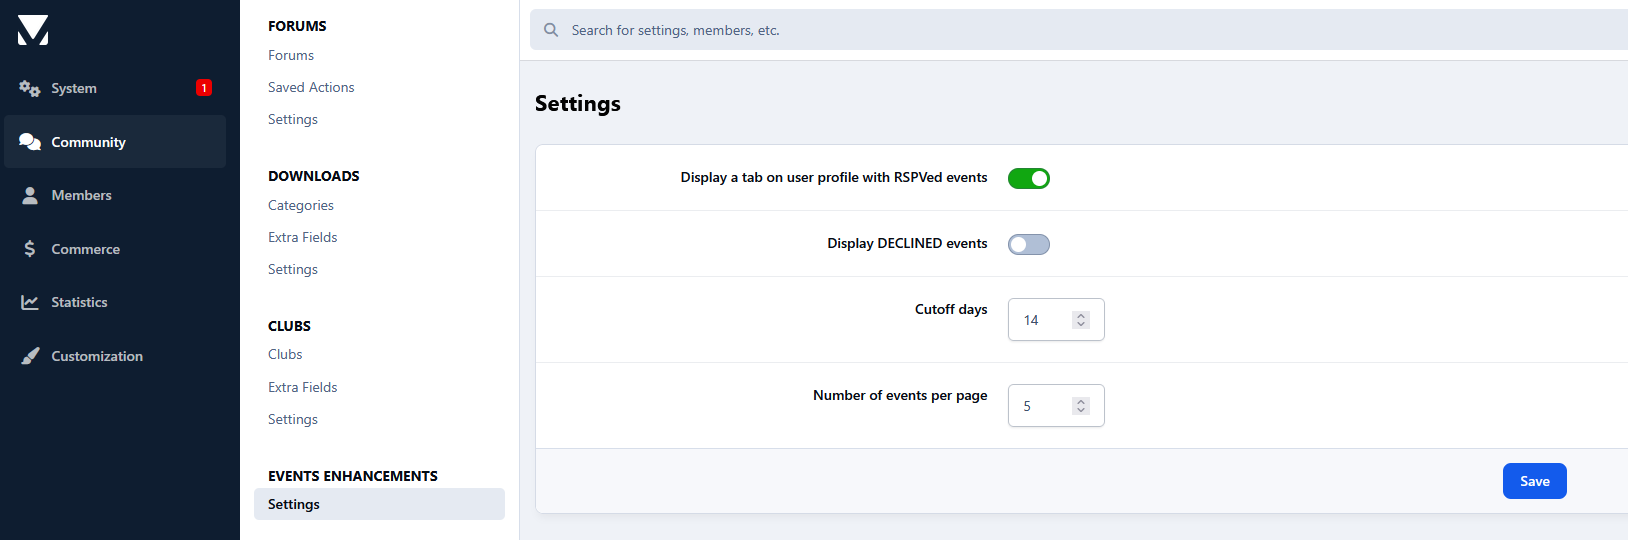Enable Display DECLINED events toggle
The width and height of the screenshot is (1628, 540).
point(1029,244)
